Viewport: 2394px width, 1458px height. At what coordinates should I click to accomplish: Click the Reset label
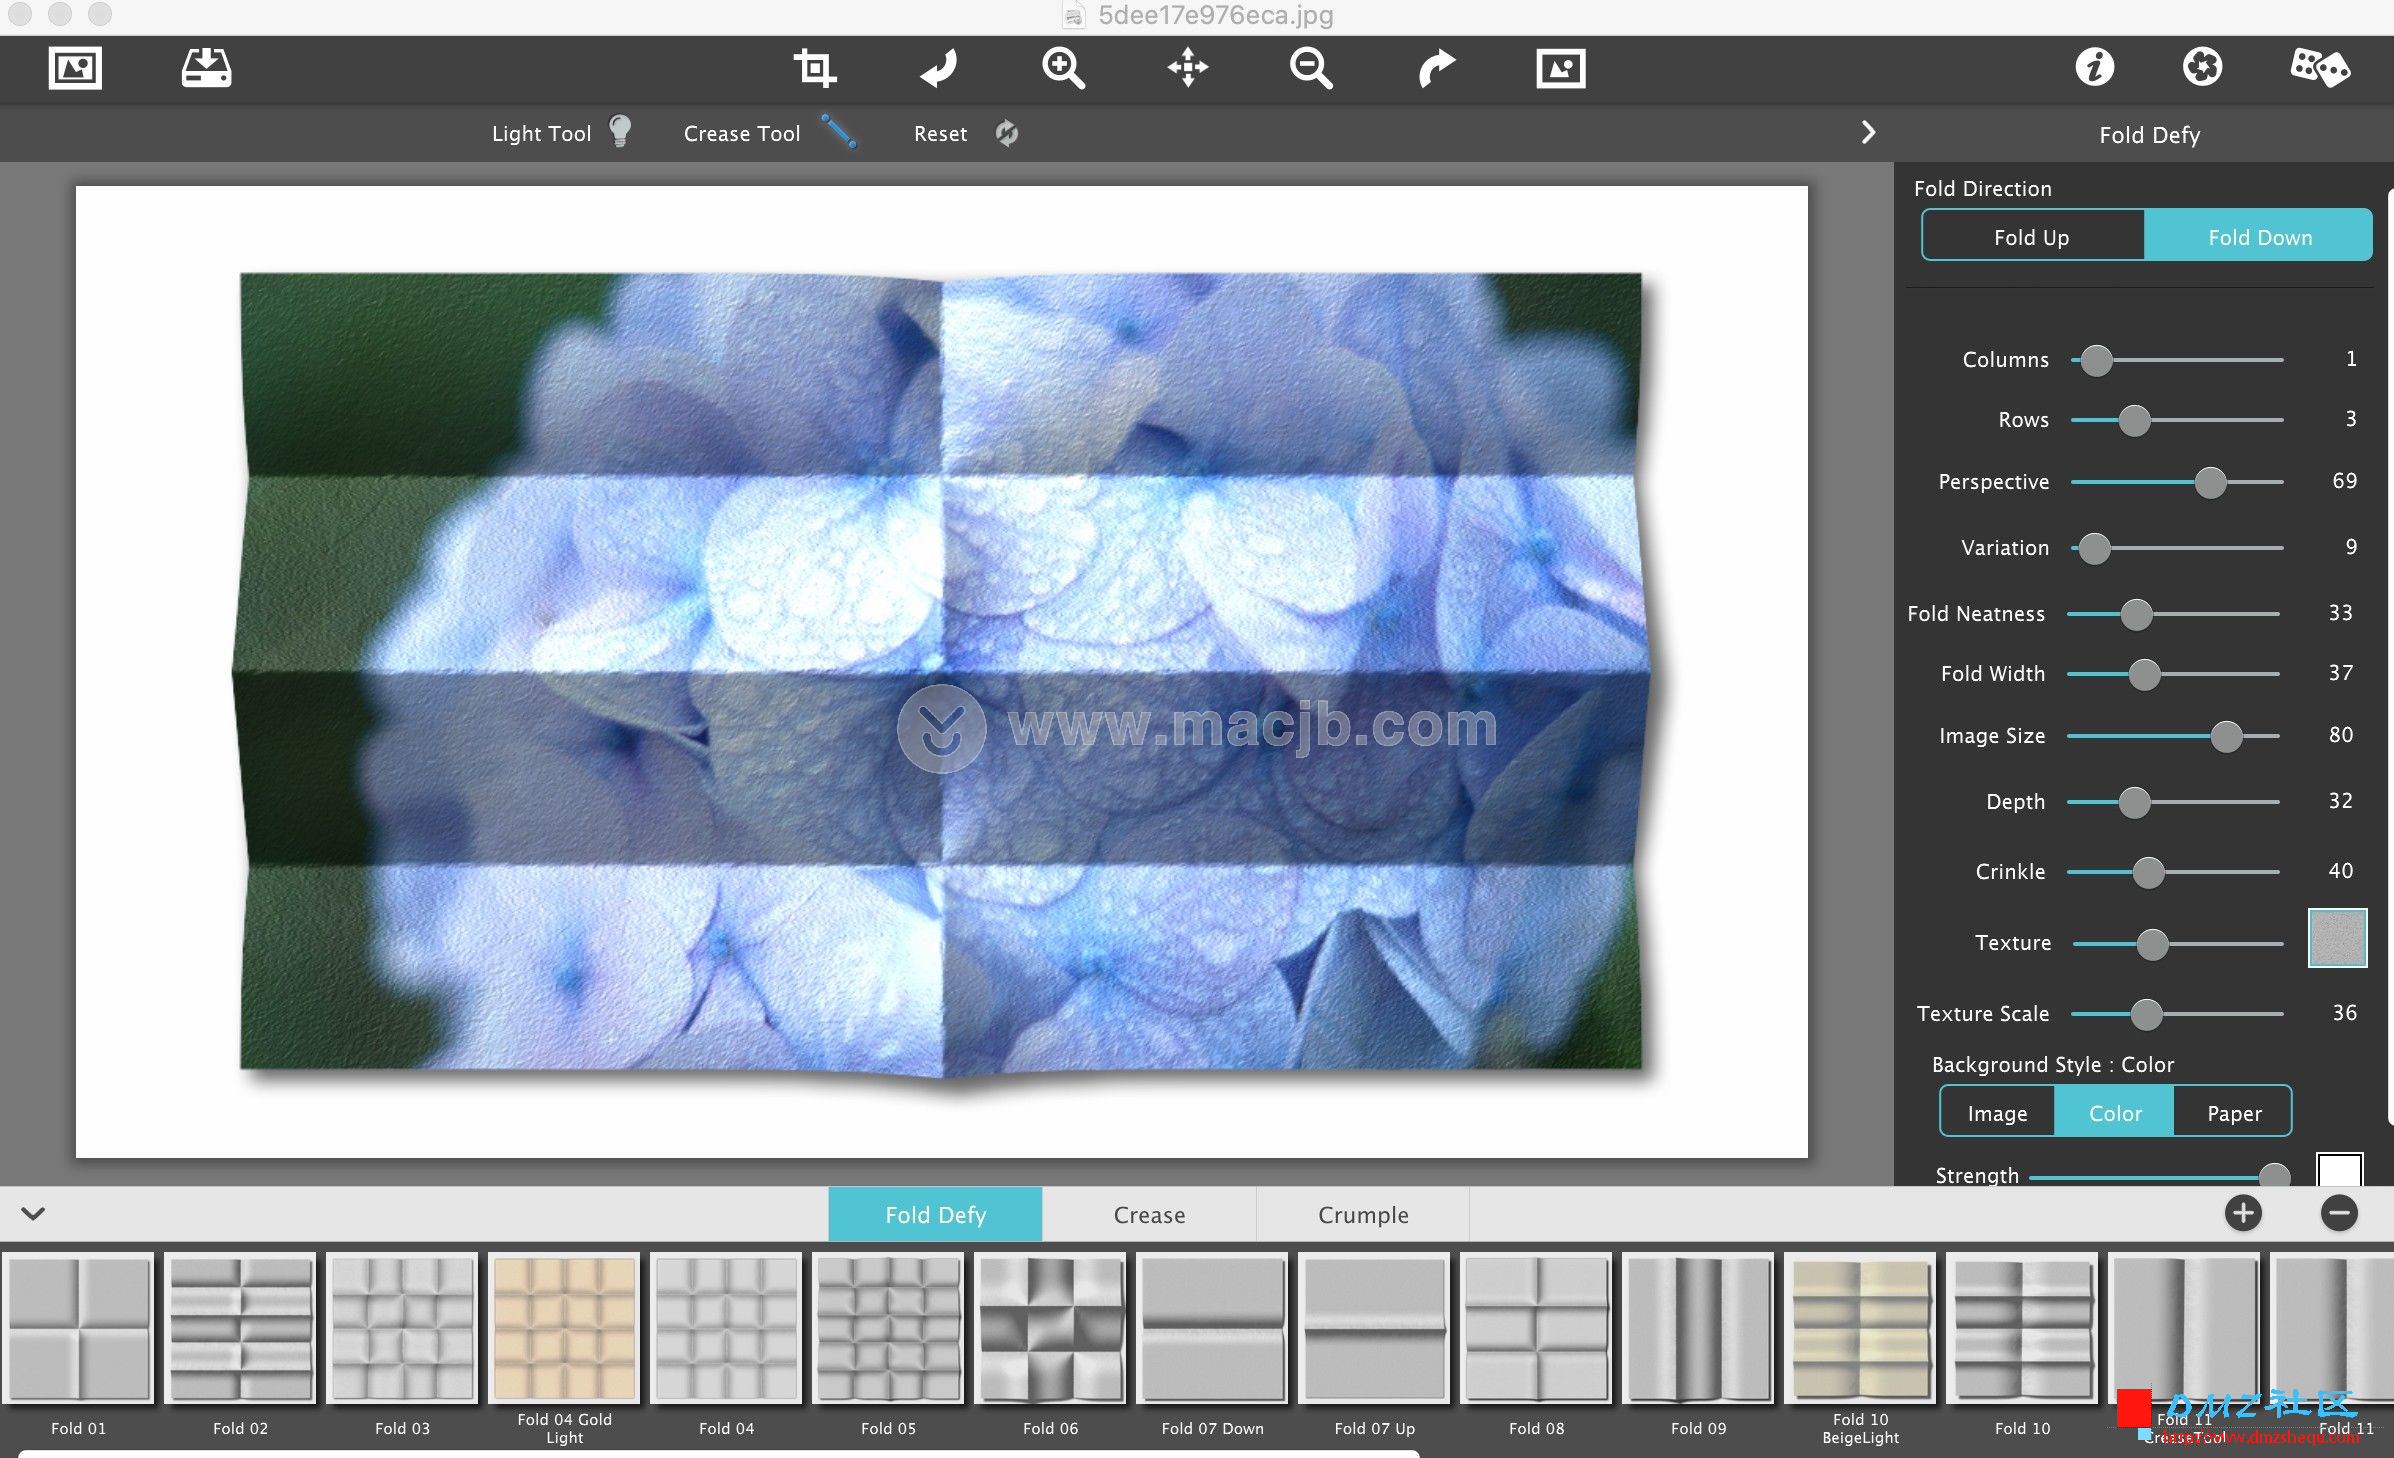pos(940,134)
